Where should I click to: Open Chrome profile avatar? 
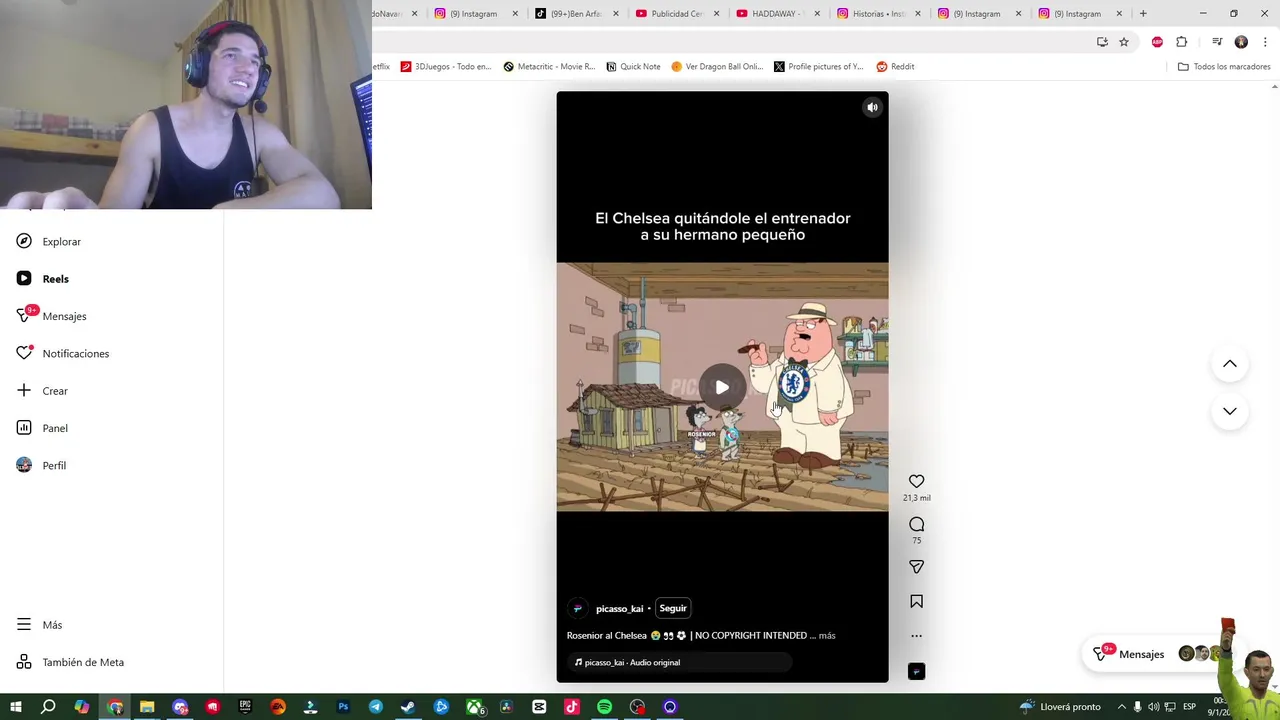pyautogui.click(x=1241, y=42)
